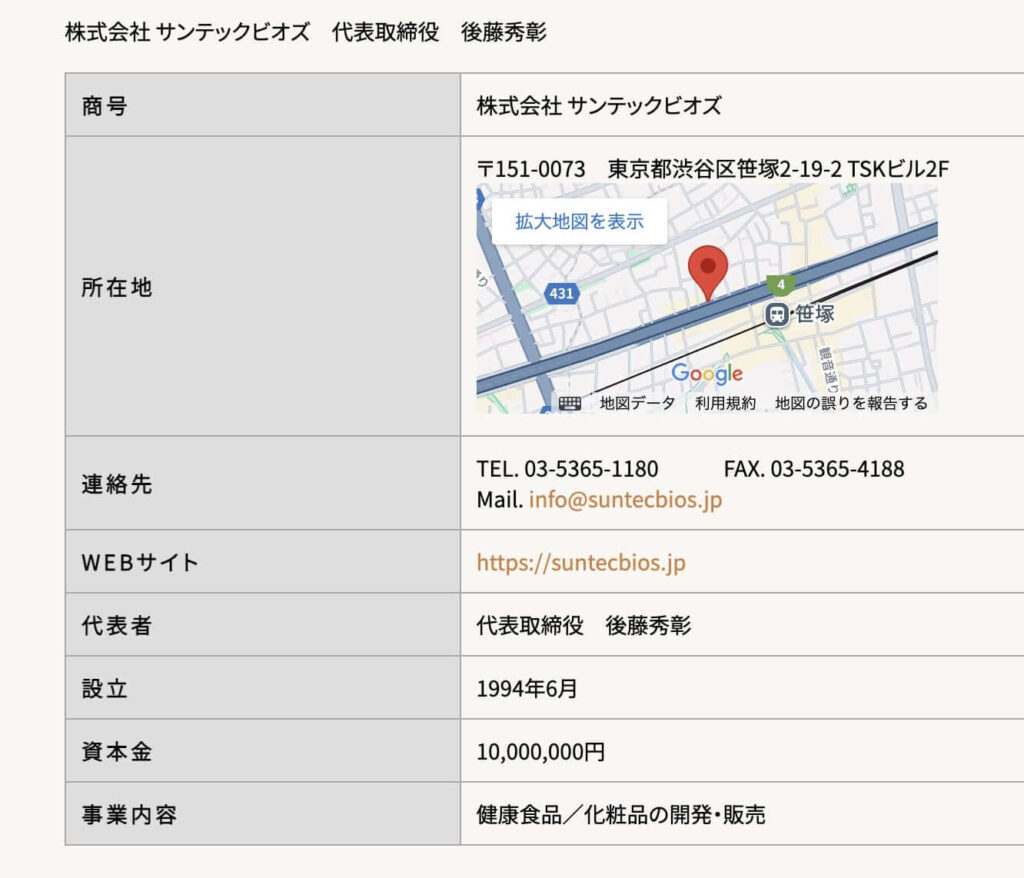Image resolution: width=1024 pixels, height=878 pixels.
Task: Click the 〒151-0073 address text
Action: point(531,169)
